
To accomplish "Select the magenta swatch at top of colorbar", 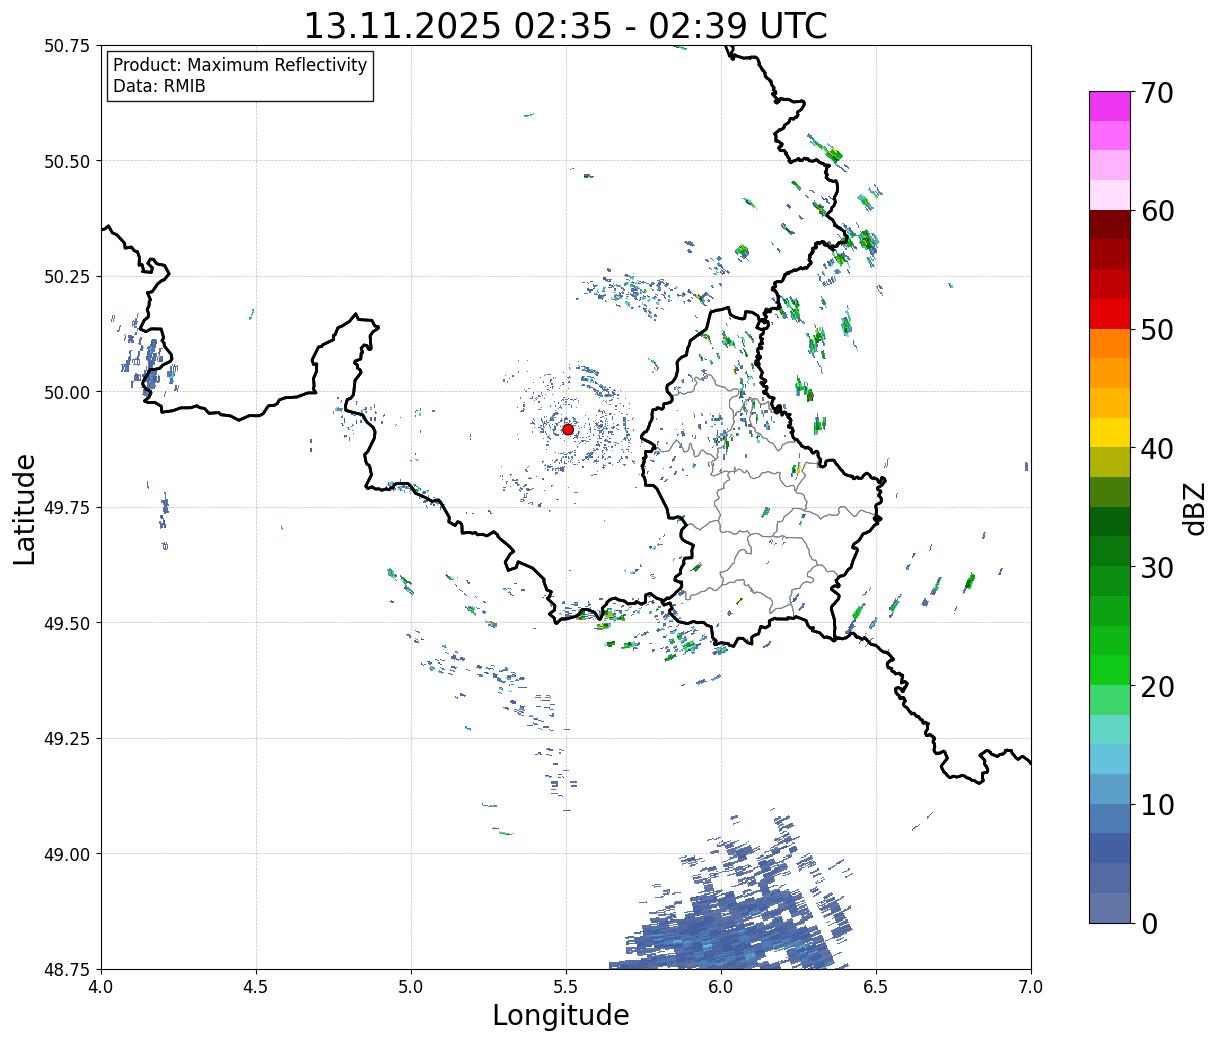I will coord(1109,106).
